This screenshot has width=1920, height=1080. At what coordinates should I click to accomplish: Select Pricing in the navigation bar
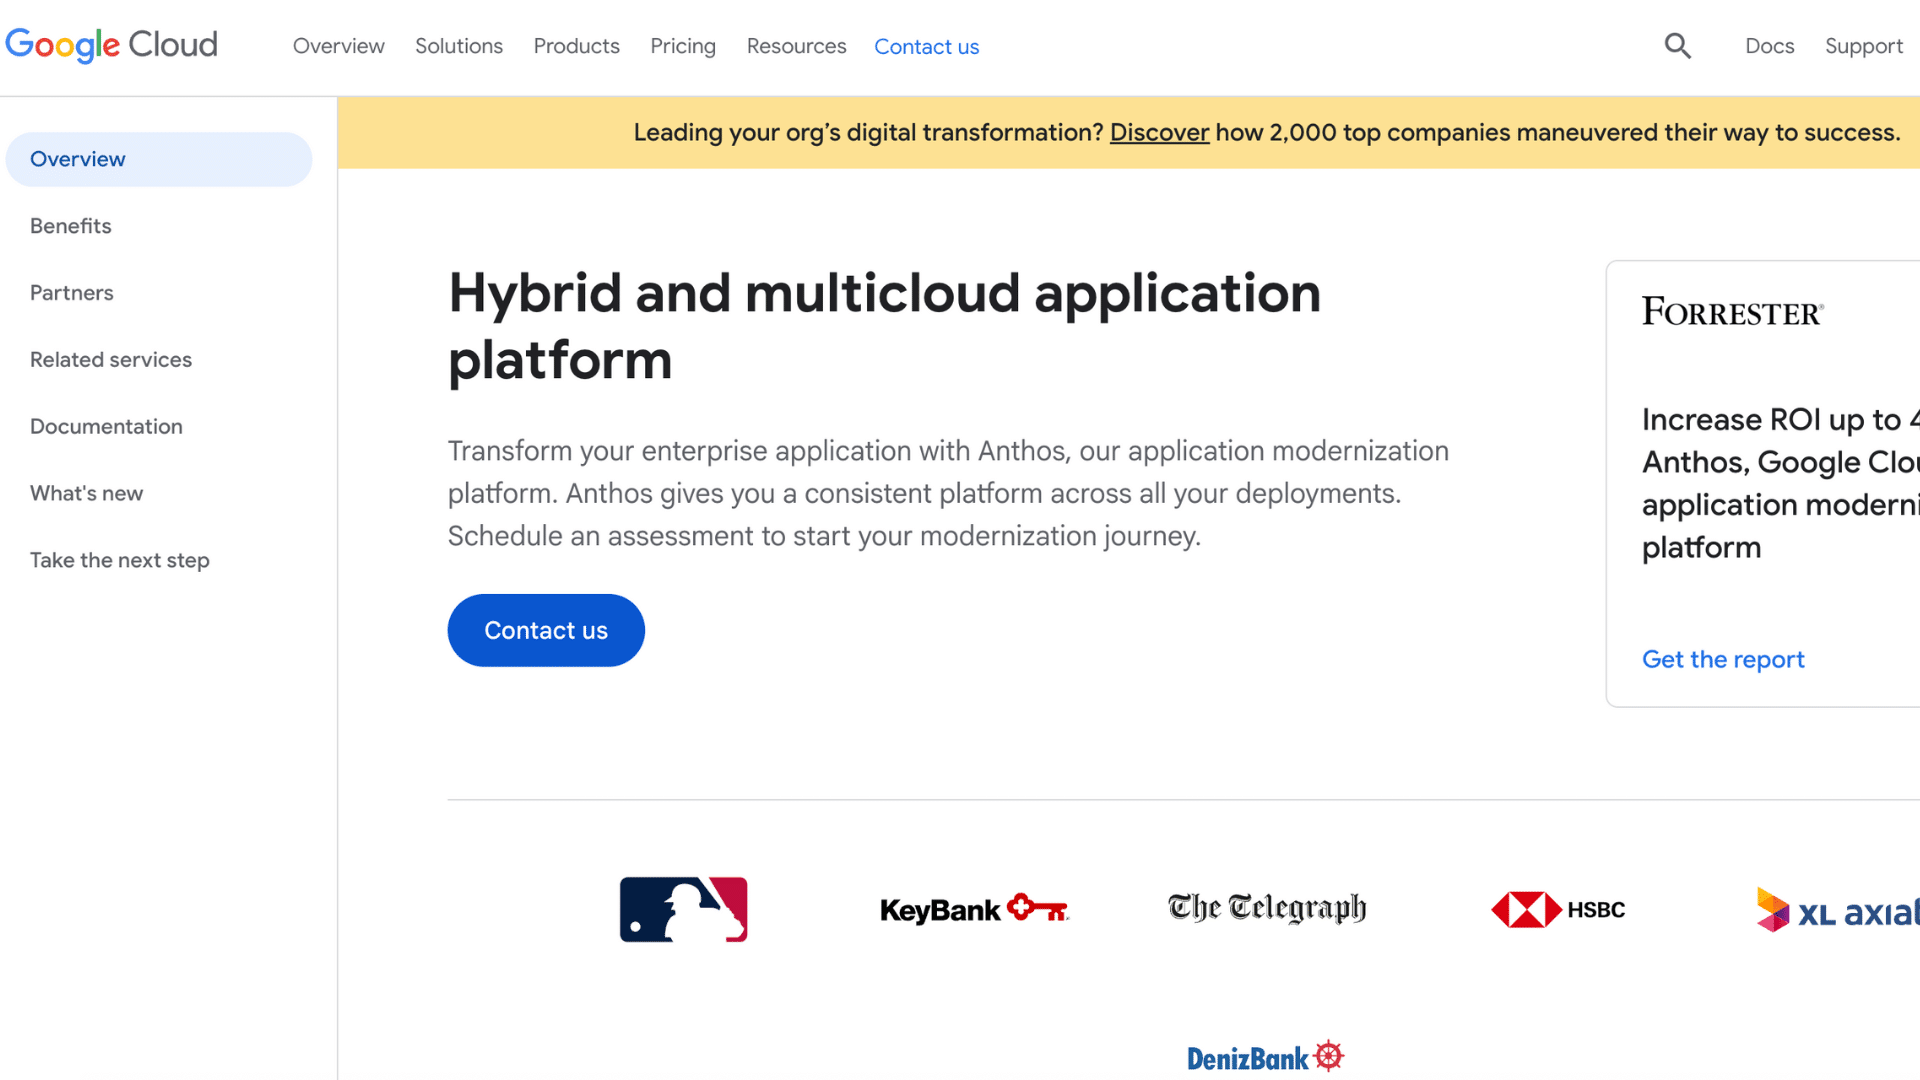click(x=683, y=46)
